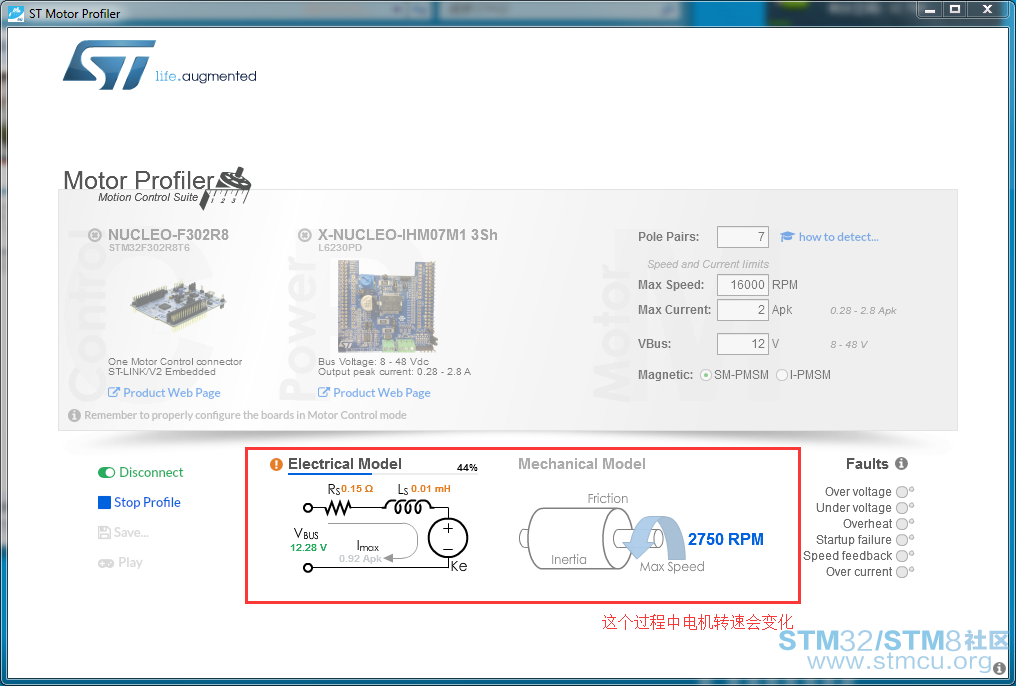Click the Overheat fault indicator
This screenshot has height=686, width=1016.
(x=902, y=524)
